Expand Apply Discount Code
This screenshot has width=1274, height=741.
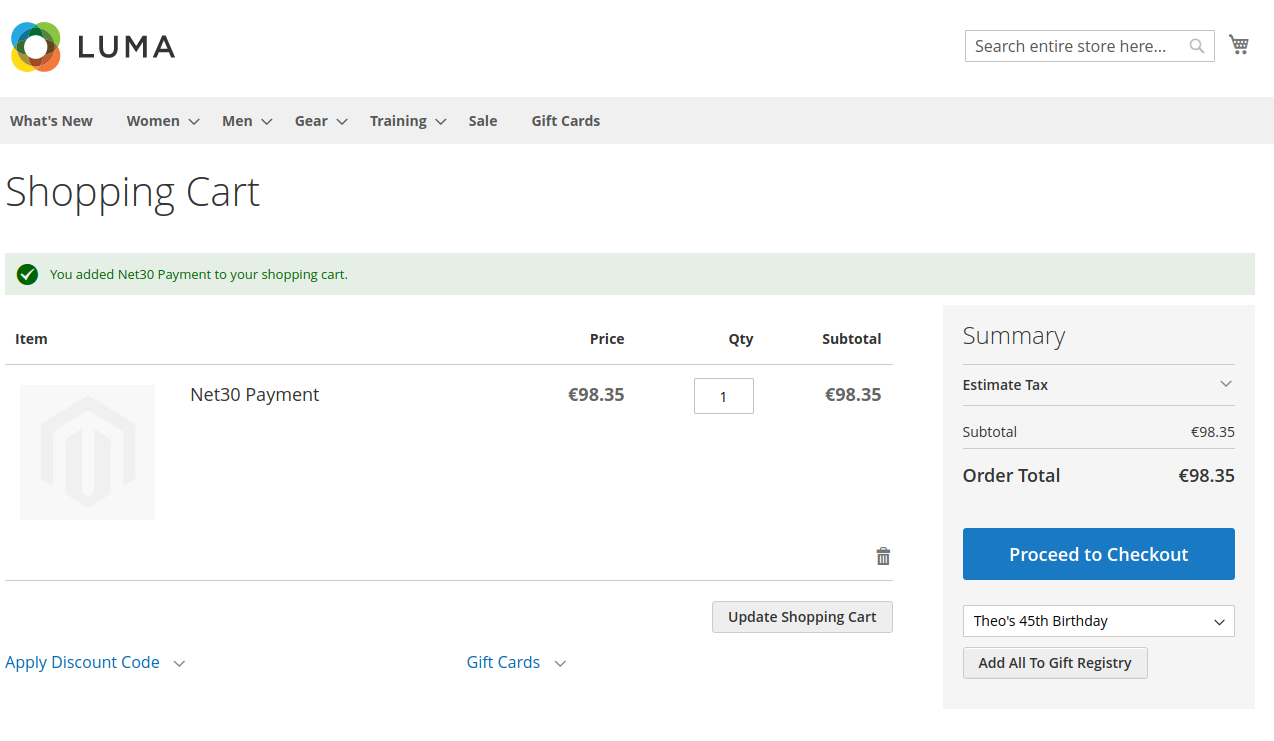pos(95,662)
